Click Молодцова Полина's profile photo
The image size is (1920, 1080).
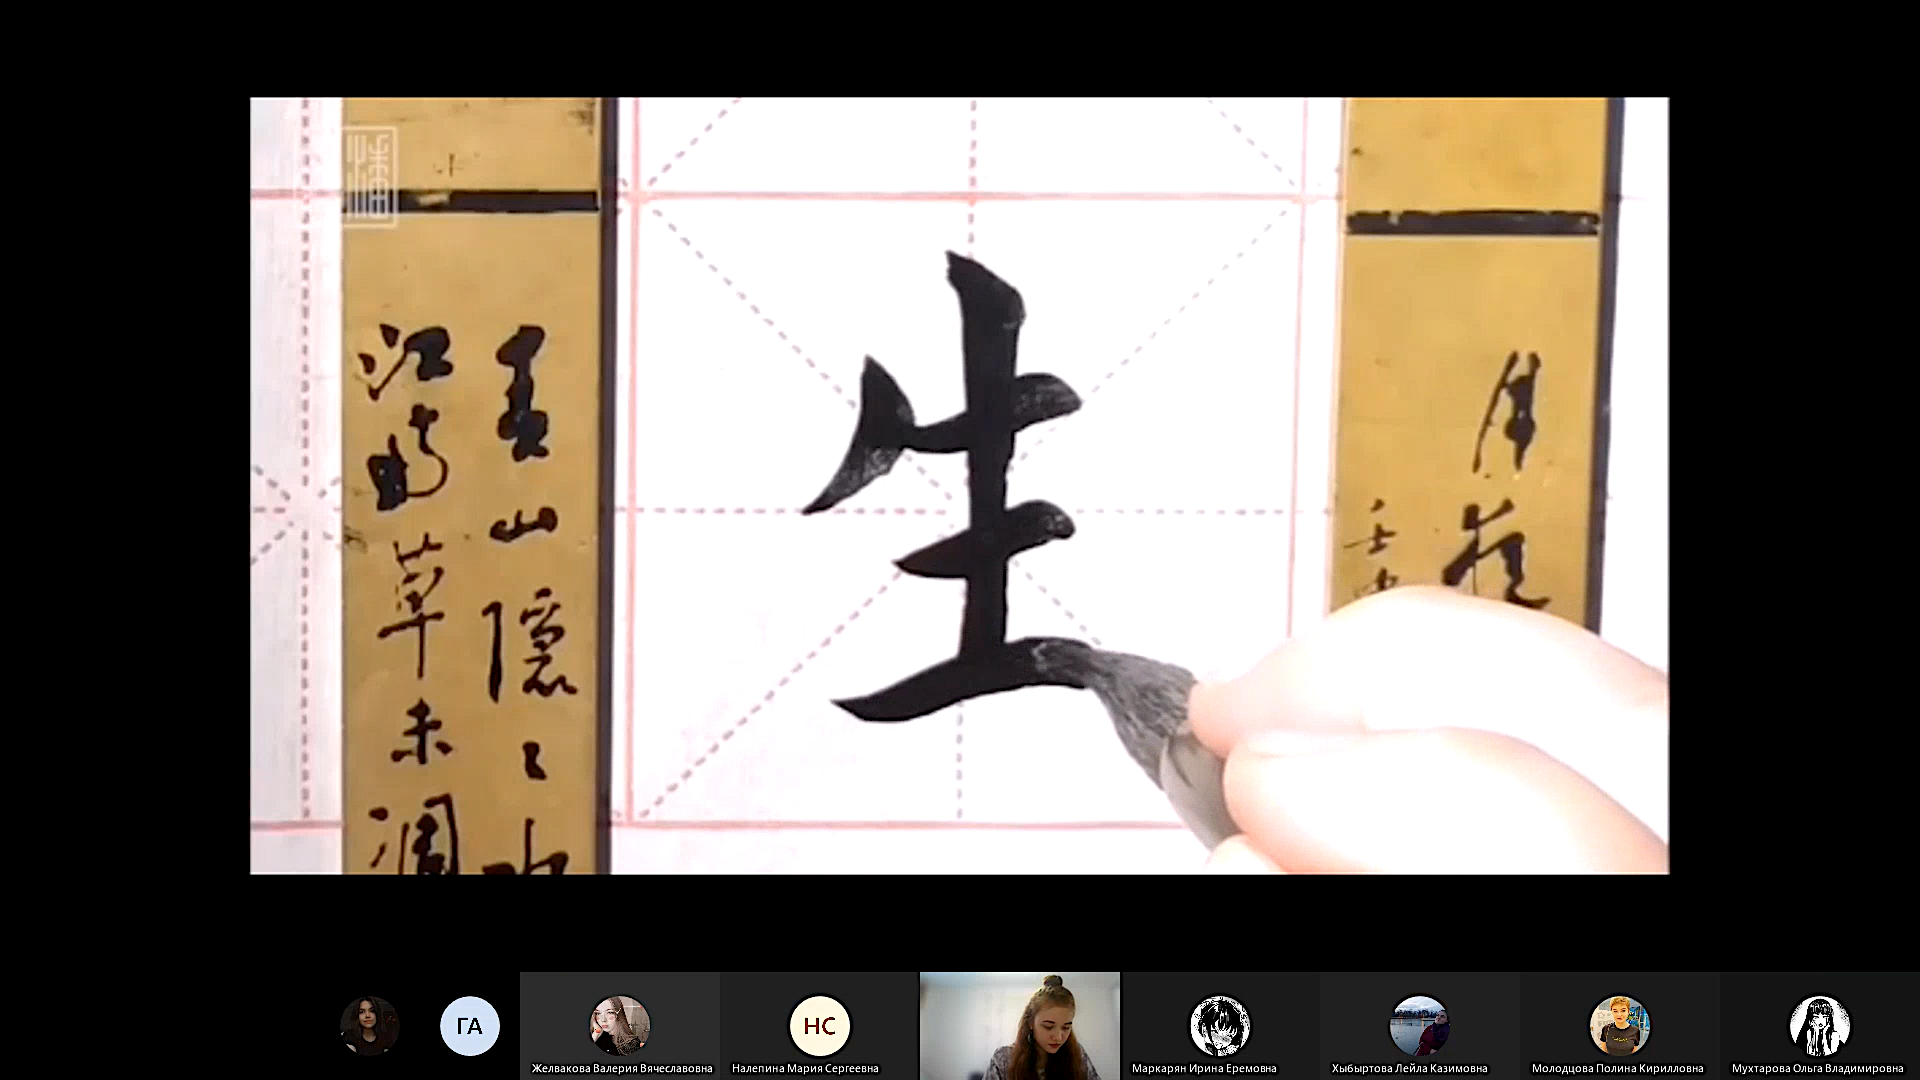point(1619,1025)
